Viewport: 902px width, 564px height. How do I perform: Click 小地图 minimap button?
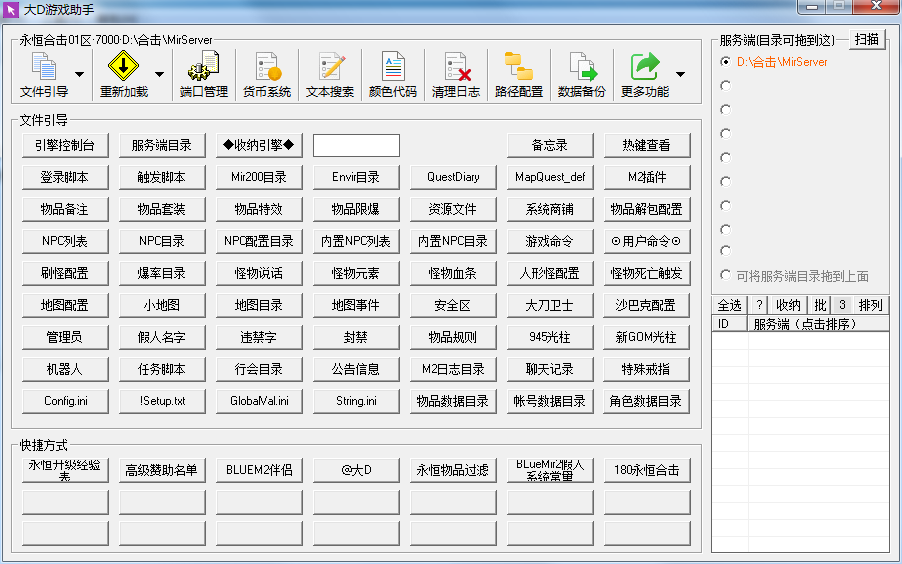[162, 305]
